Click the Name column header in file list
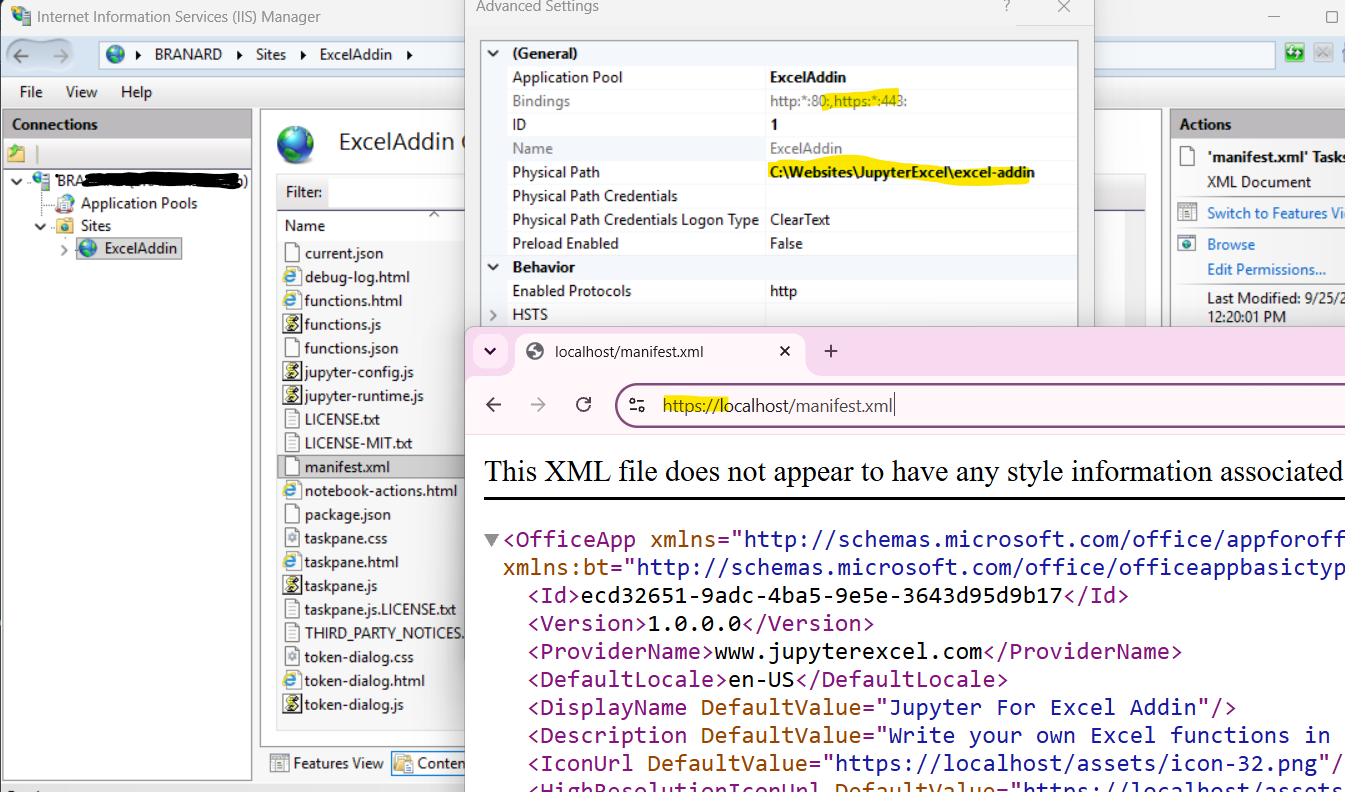 pyautogui.click(x=305, y=226)
